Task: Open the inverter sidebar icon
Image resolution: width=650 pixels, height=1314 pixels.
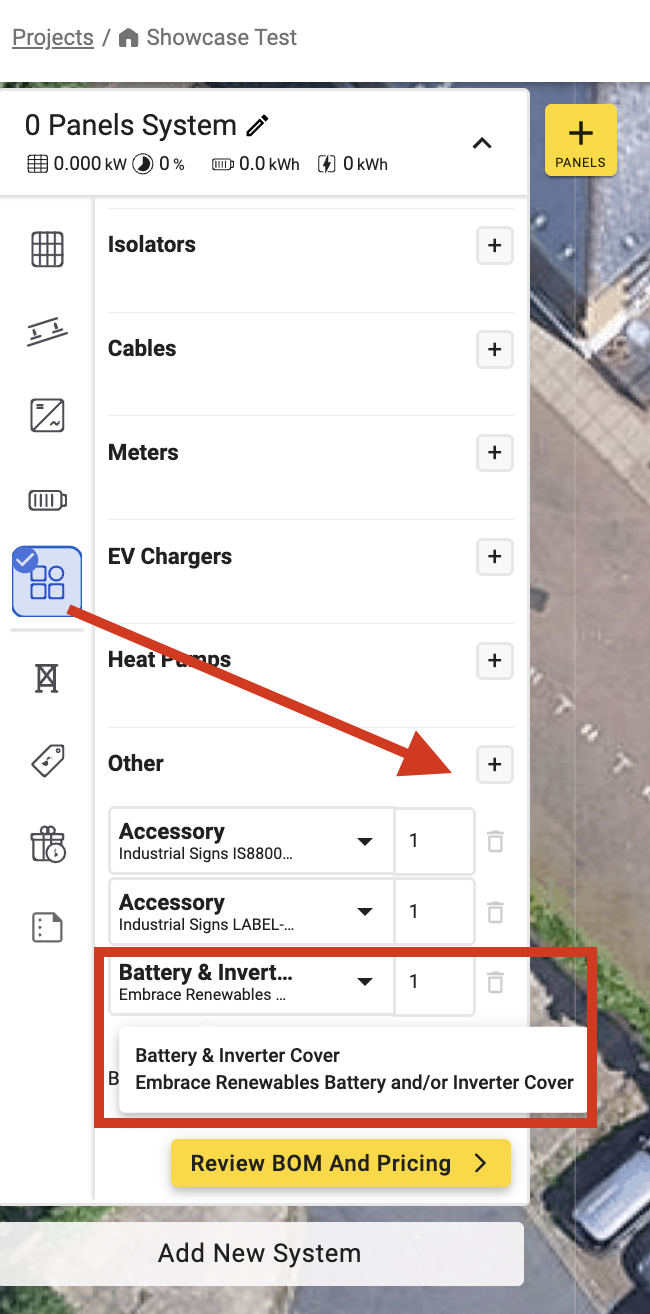Action: tap(47, 415)
